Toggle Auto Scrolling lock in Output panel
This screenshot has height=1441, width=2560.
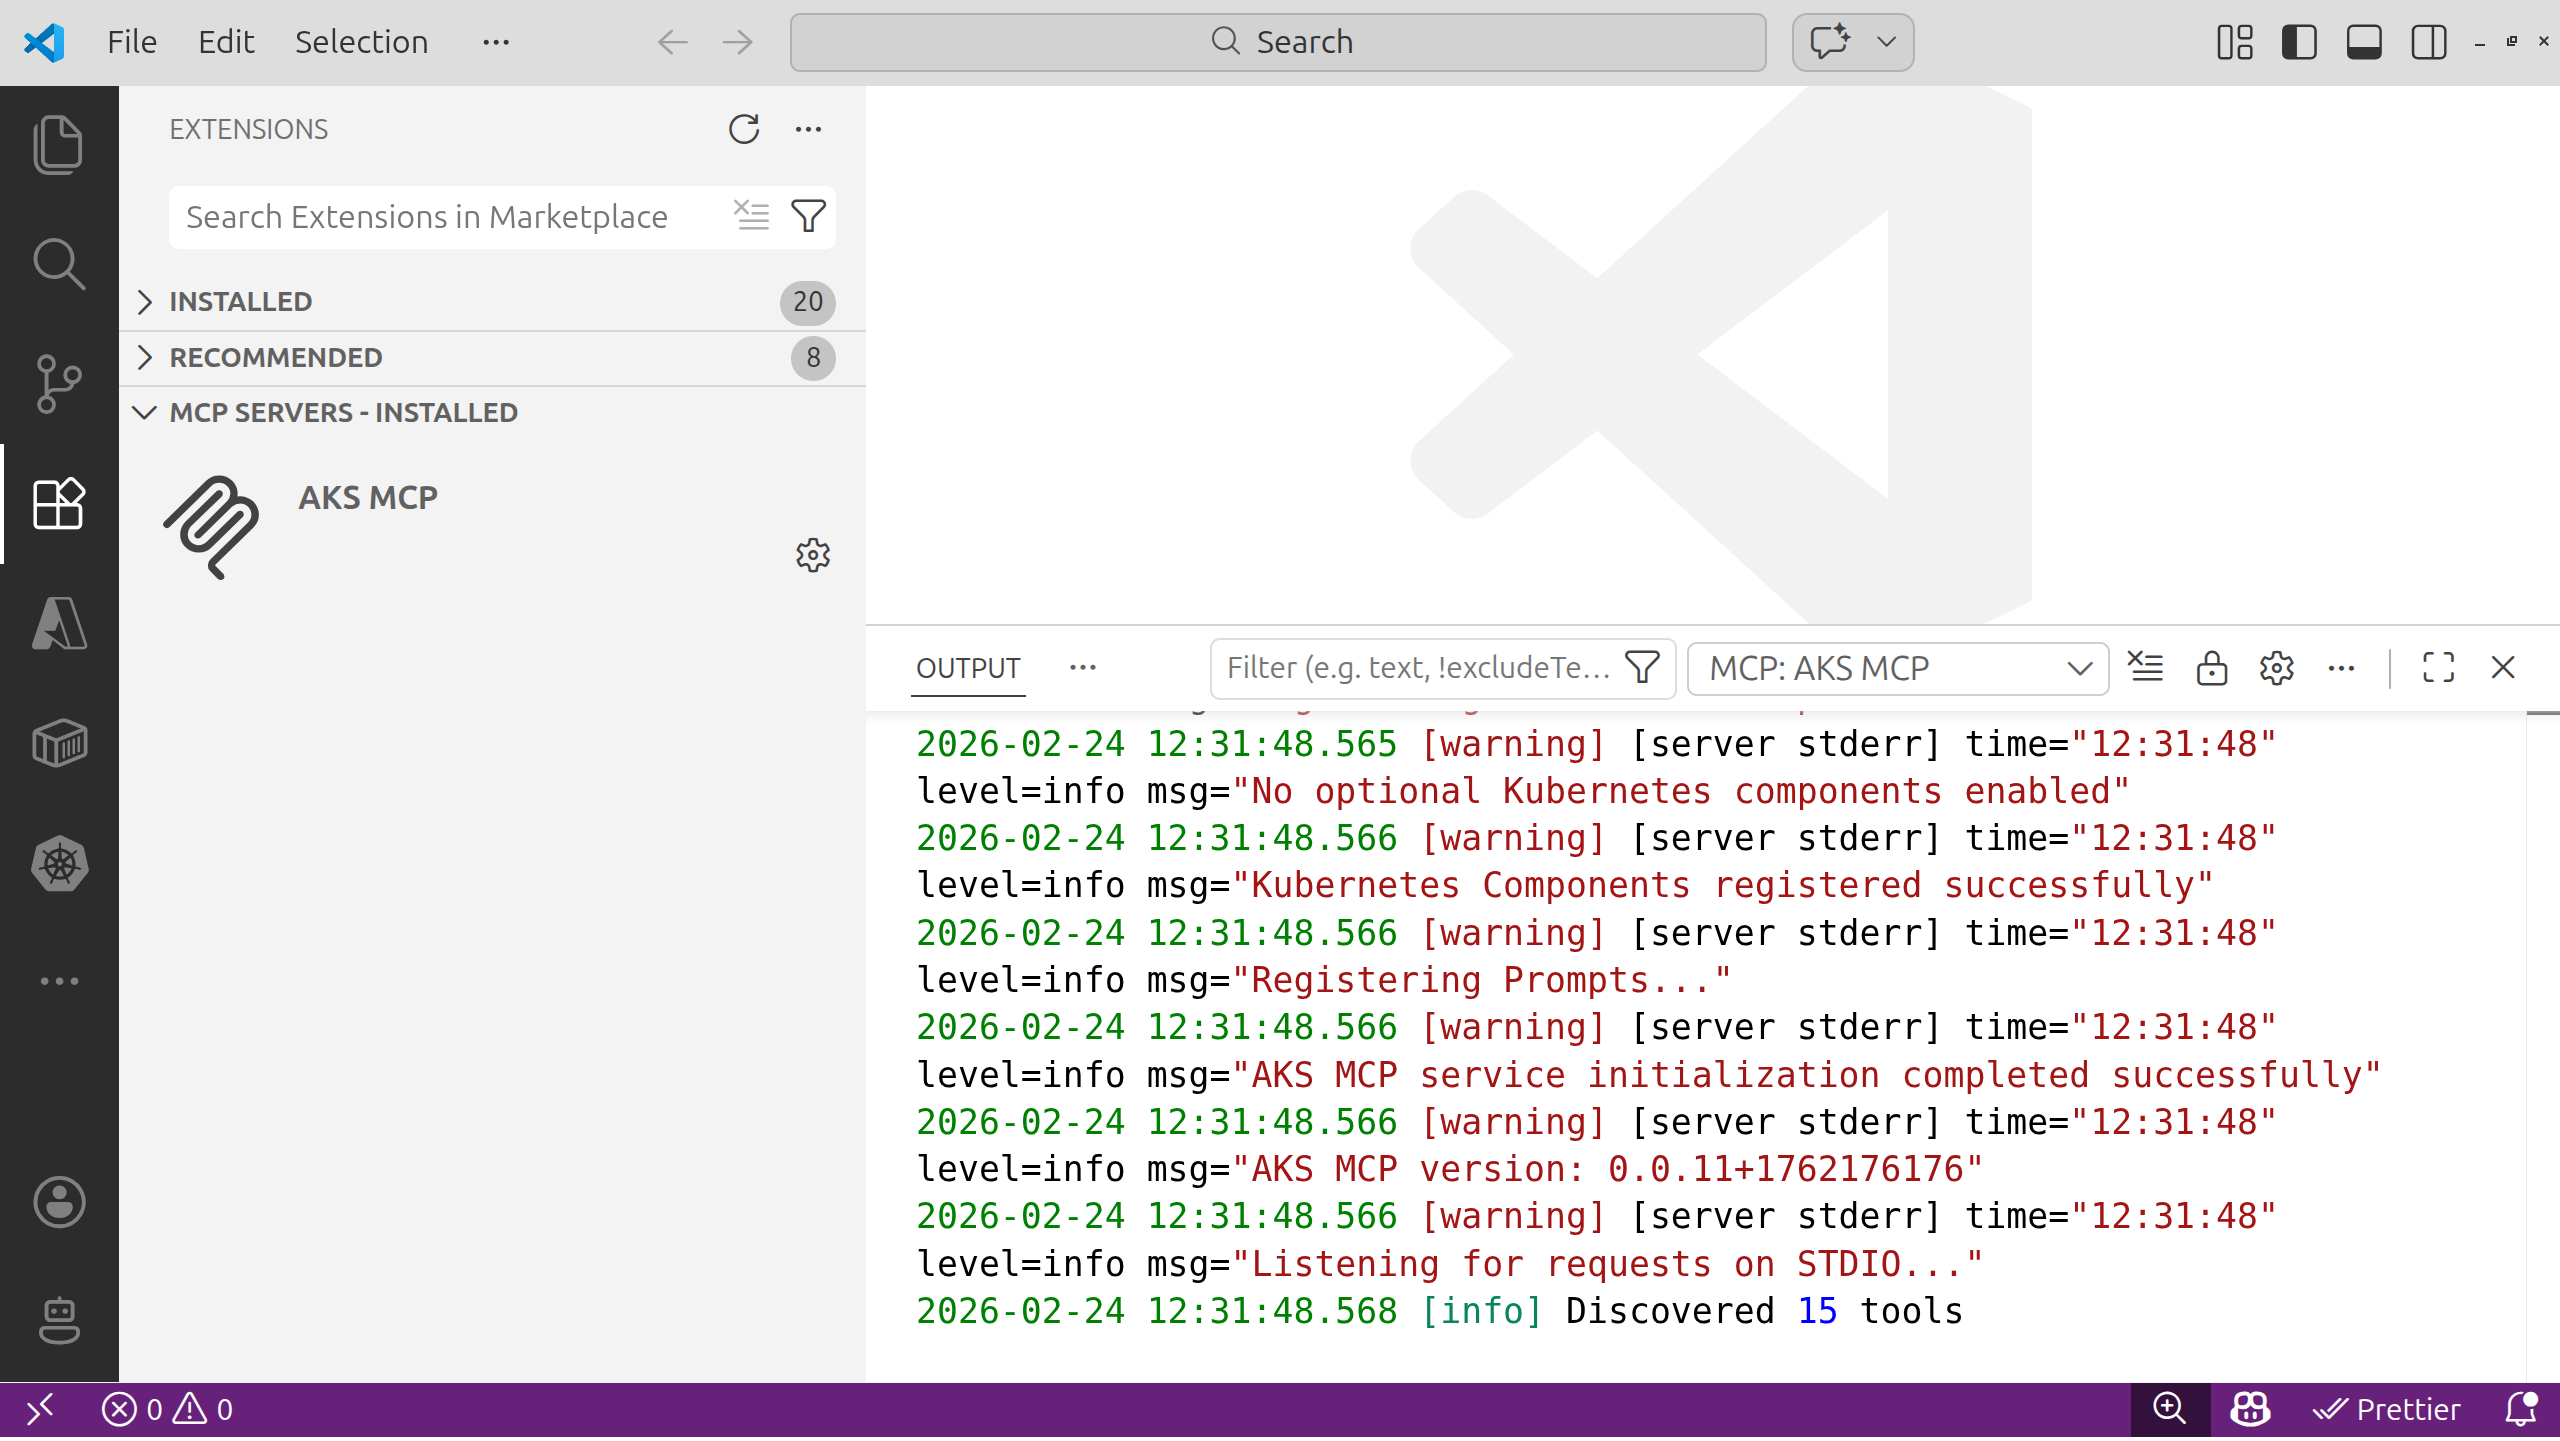tap(2211, 667)
